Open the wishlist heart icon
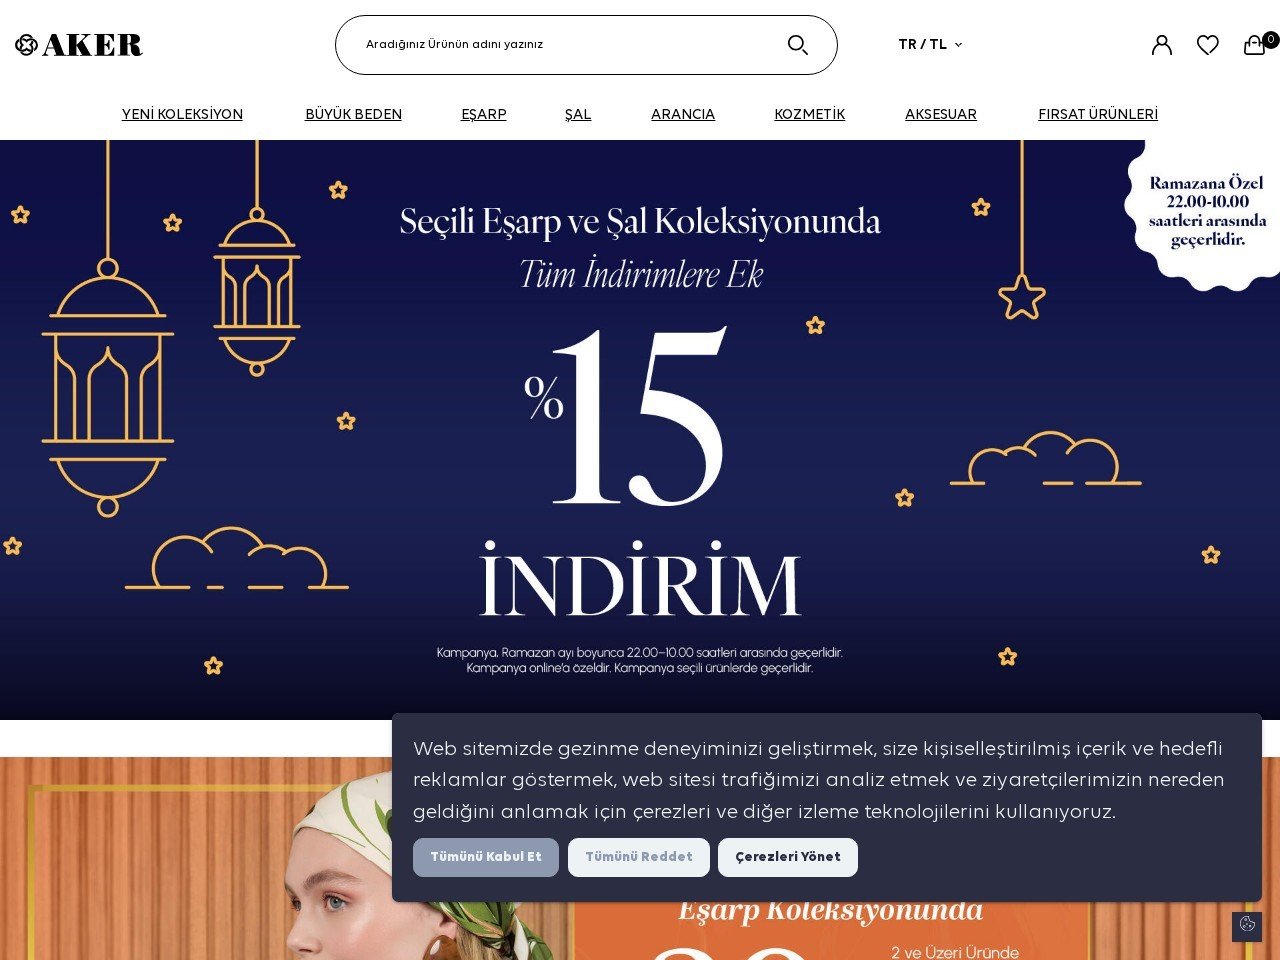The width and height of the screenshot is (1280, 960). point(1208,45)
